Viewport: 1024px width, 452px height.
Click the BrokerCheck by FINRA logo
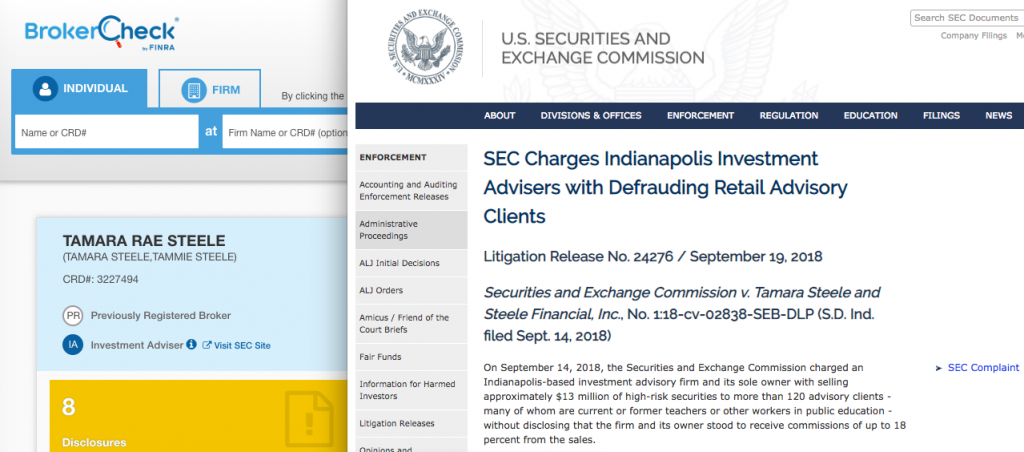(101, 33)
